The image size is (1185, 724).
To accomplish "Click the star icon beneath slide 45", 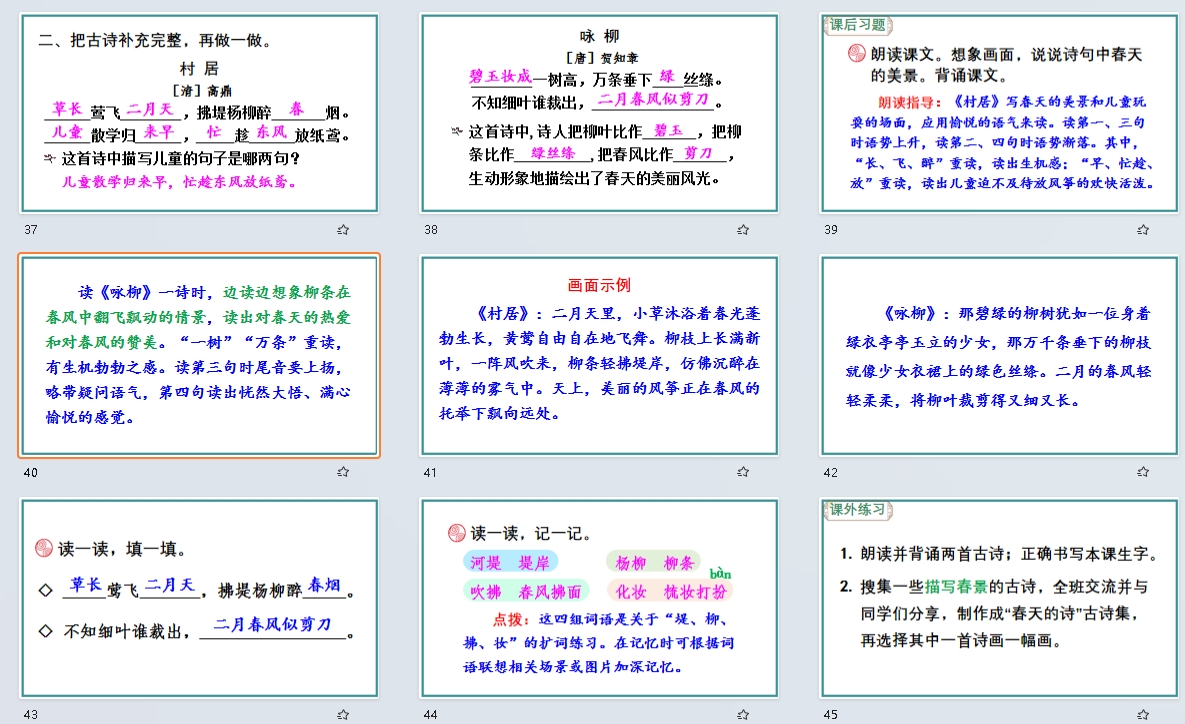I will tap(1142, 714).
